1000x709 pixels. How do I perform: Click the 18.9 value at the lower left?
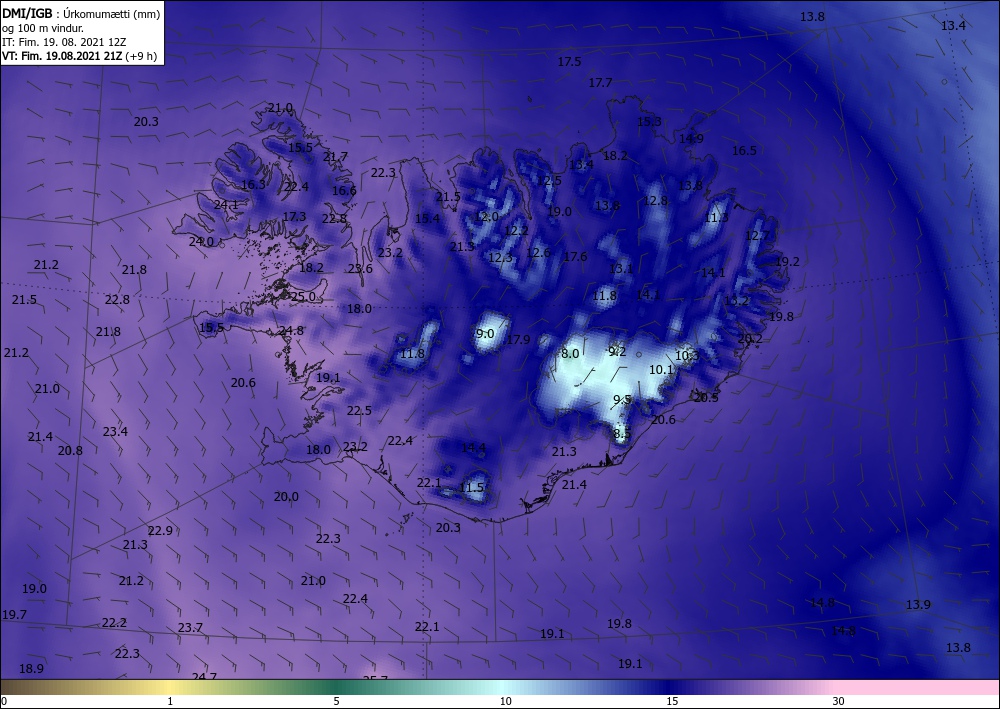(31, 669)
